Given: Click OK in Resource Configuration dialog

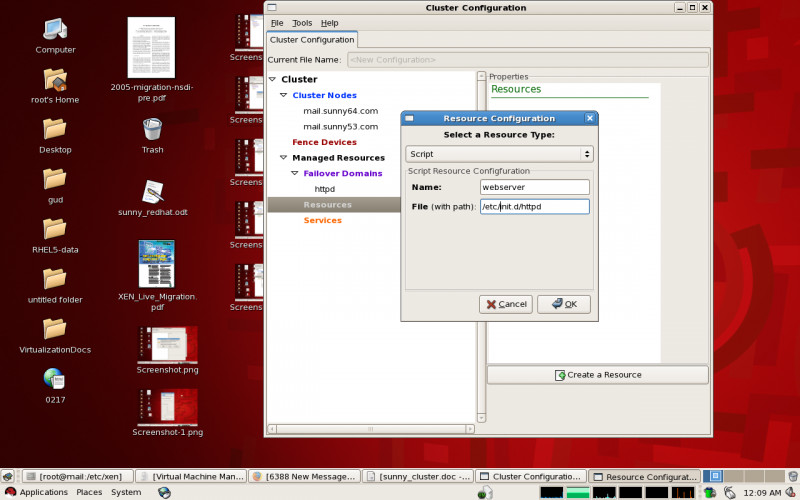Looking at the screenshot, I should click(564, 304).
